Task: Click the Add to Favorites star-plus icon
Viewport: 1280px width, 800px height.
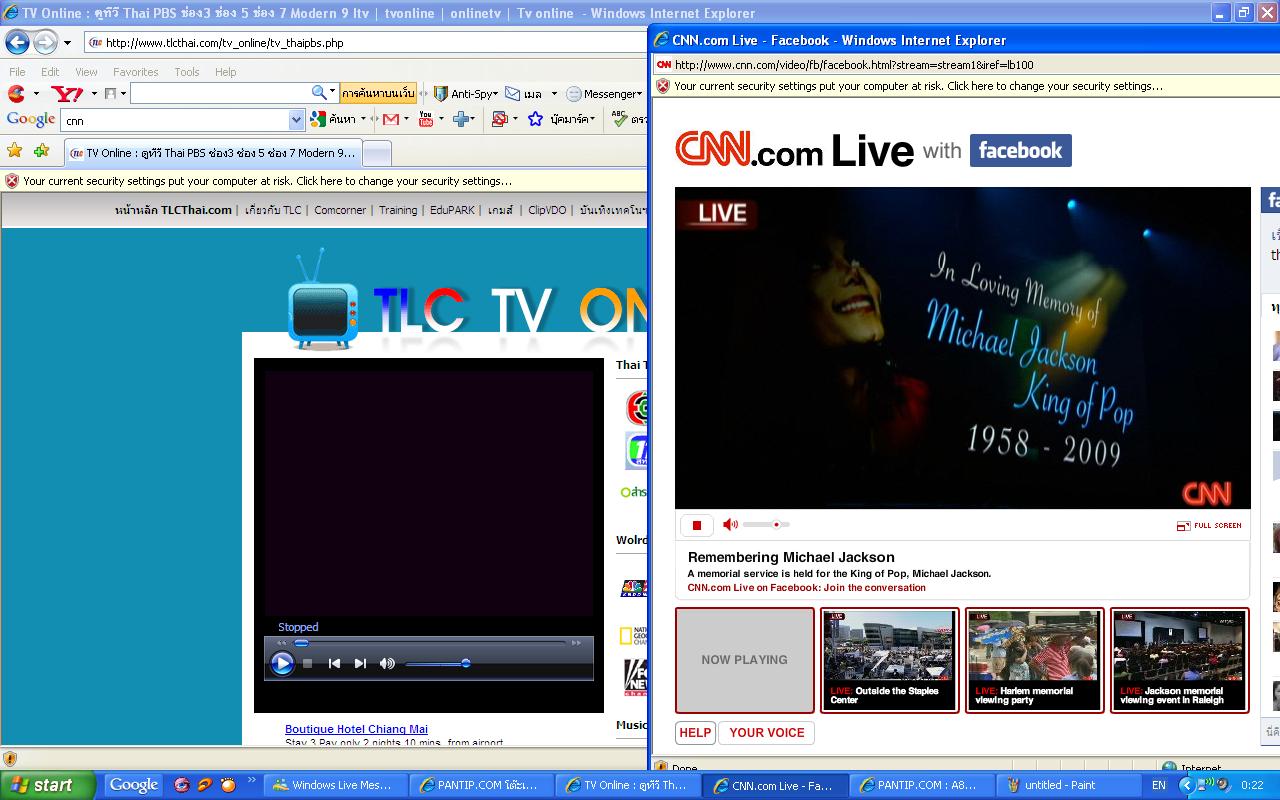Action: [41, 151]
